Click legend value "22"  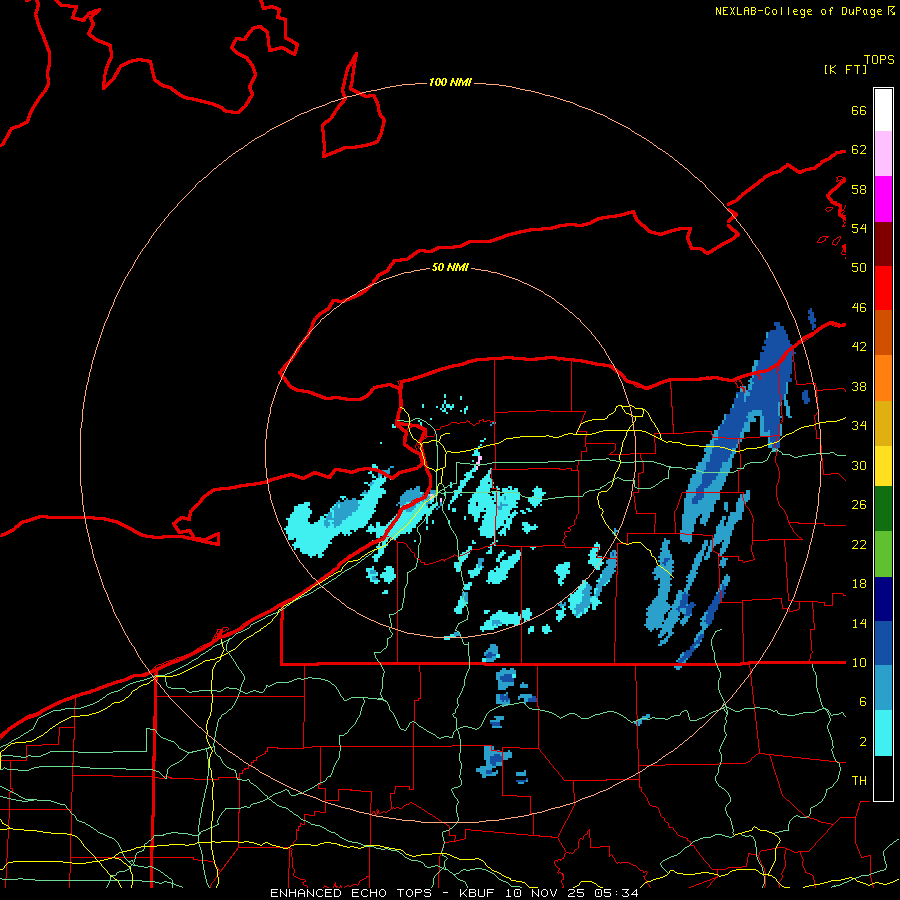[x=859, y=545]
